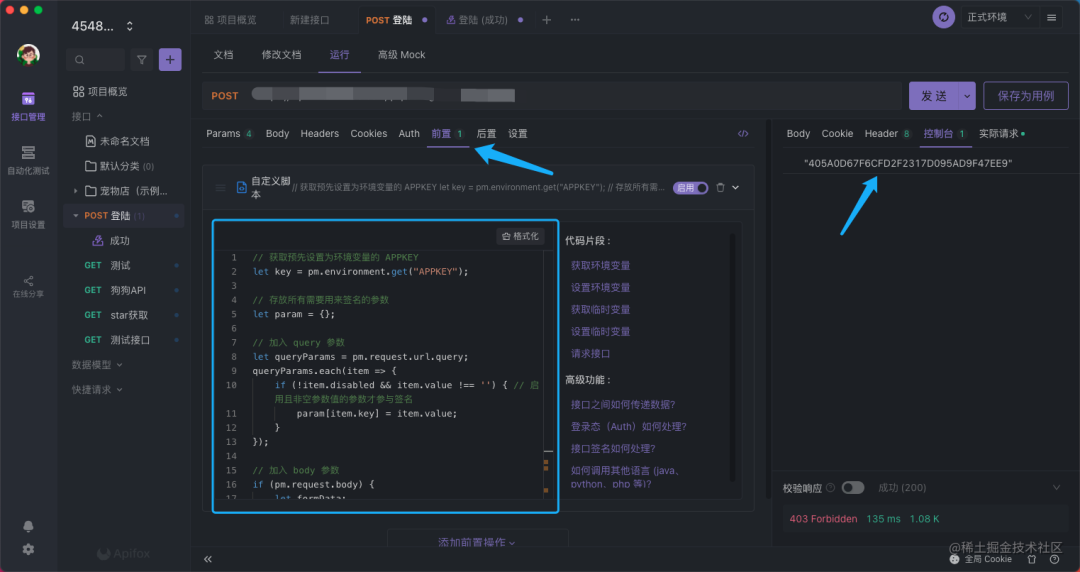1080x572 pixels.
Task: Click the 获取环境变量 code snippet link
Action: [600, 266]
